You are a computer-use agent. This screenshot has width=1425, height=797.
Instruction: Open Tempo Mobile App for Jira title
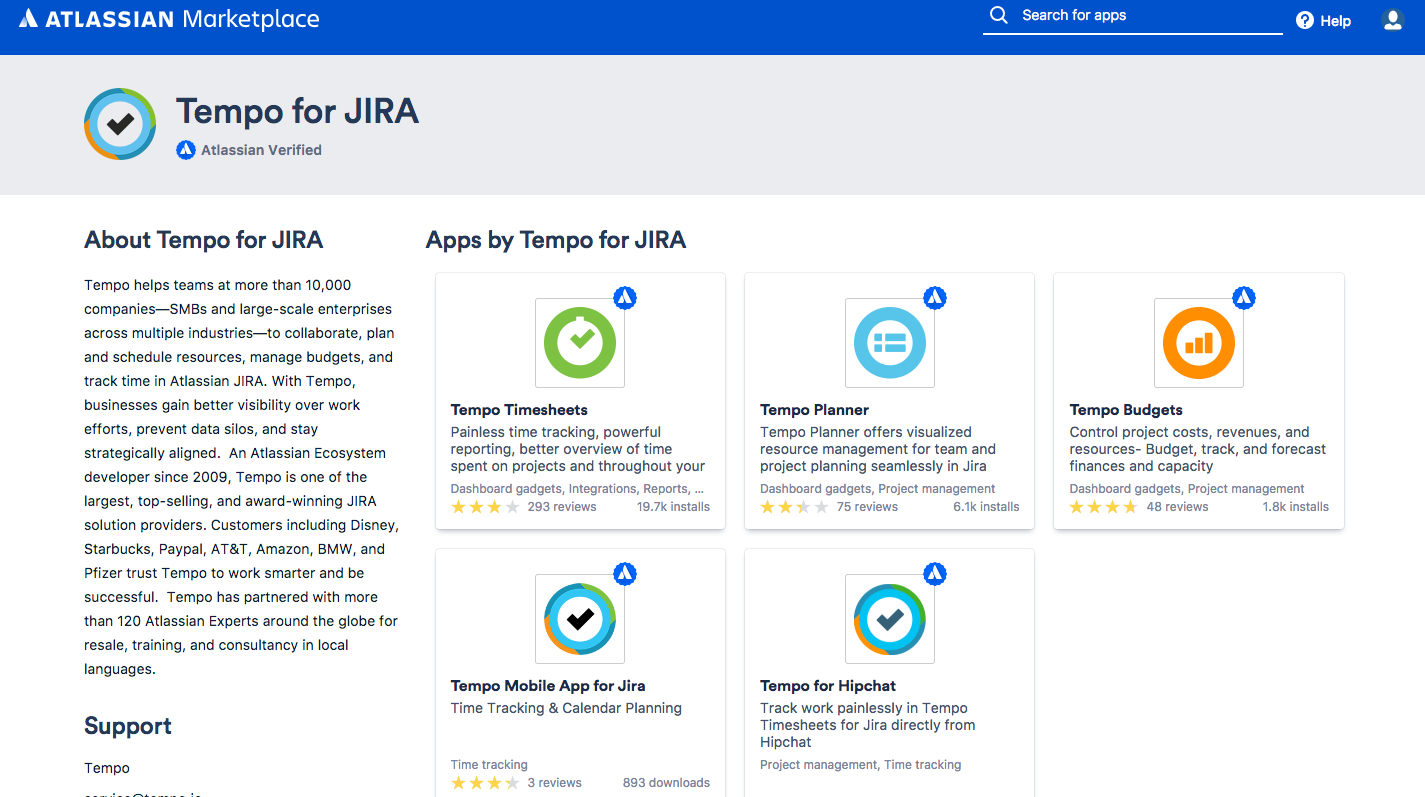548,686
